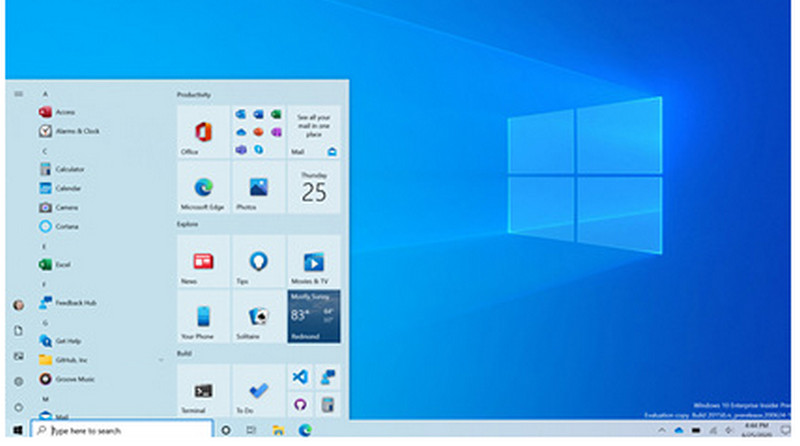Launch Get Help from the app list
Image resolution: width=800 pixels, height=446 pixels.
click(x=60, y=341)
